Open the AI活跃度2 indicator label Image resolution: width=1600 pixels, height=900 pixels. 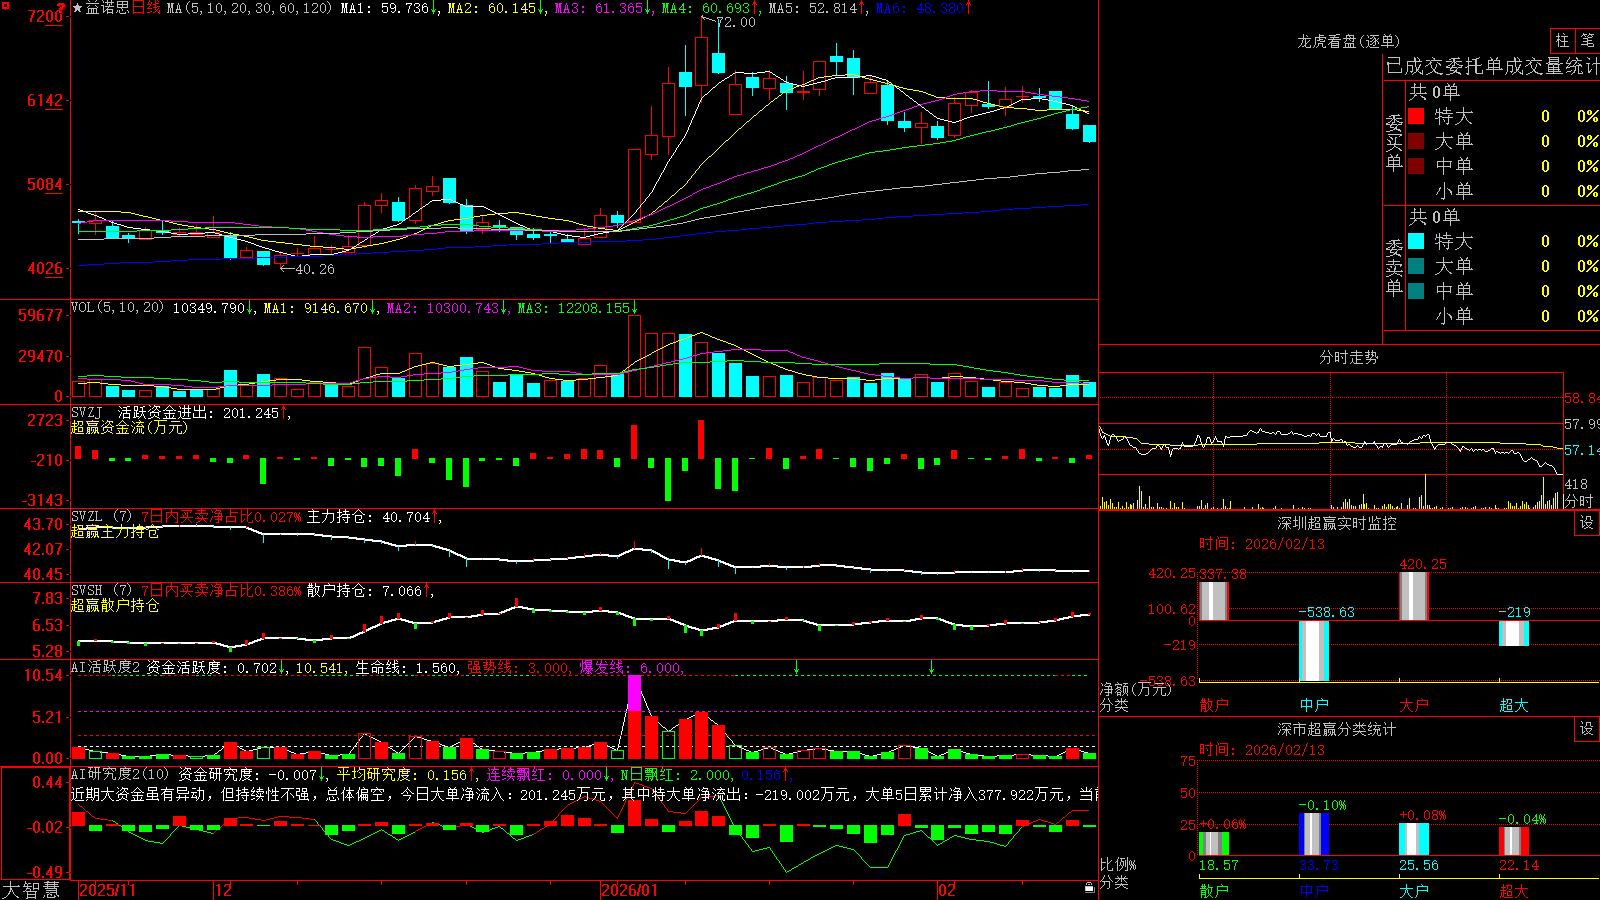(106, 668)
